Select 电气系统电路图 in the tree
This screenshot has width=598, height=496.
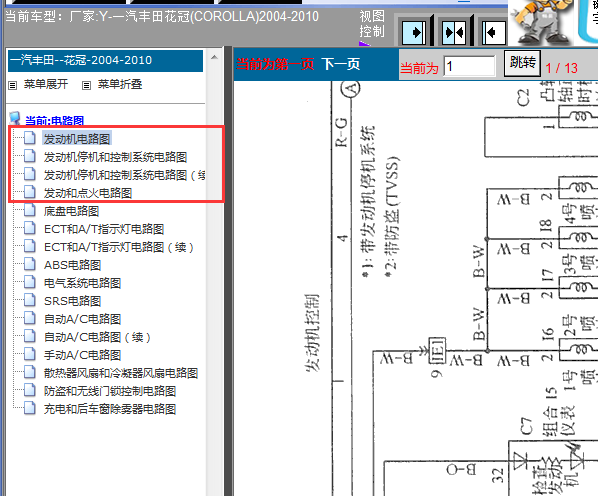point(82,283)
